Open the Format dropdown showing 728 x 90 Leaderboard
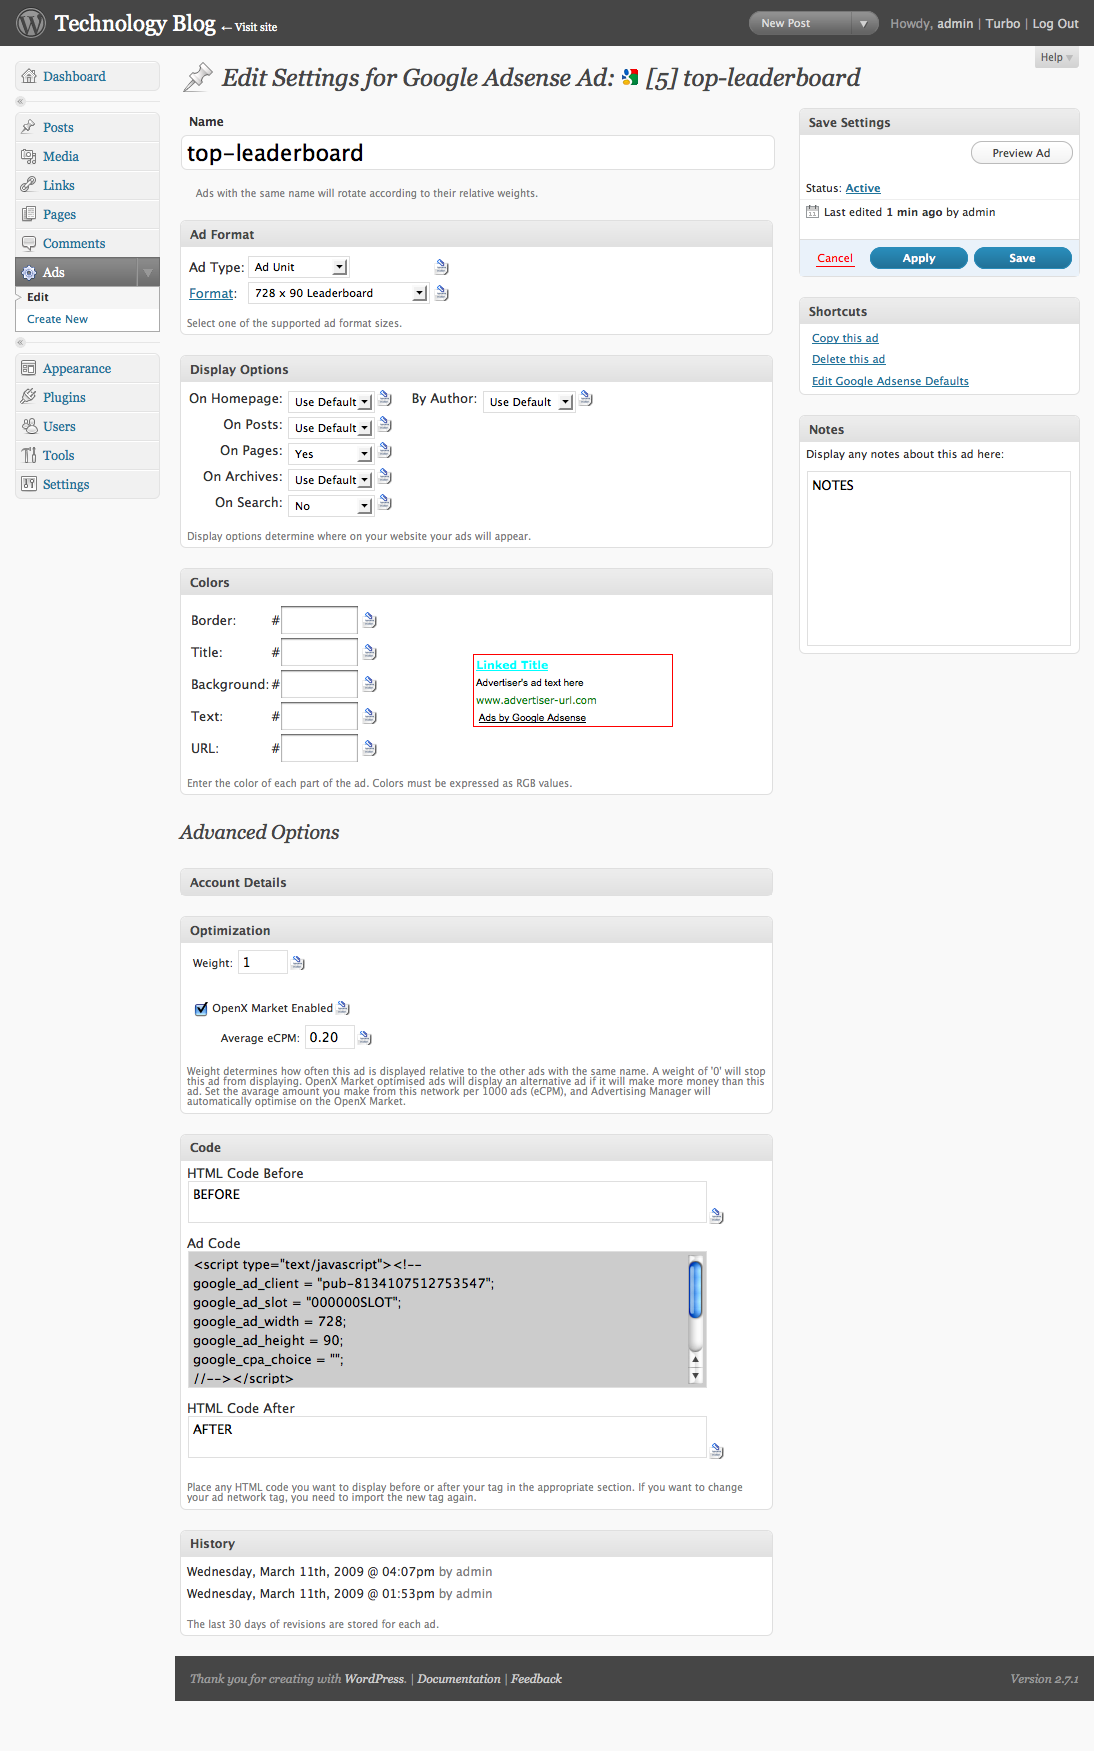The width and height of the screenshot is (1094, 1751). click(337, 294)
